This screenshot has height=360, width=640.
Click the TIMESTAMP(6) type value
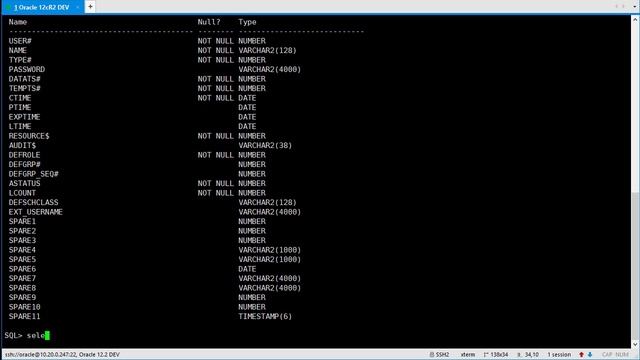(x=265, y=316)
